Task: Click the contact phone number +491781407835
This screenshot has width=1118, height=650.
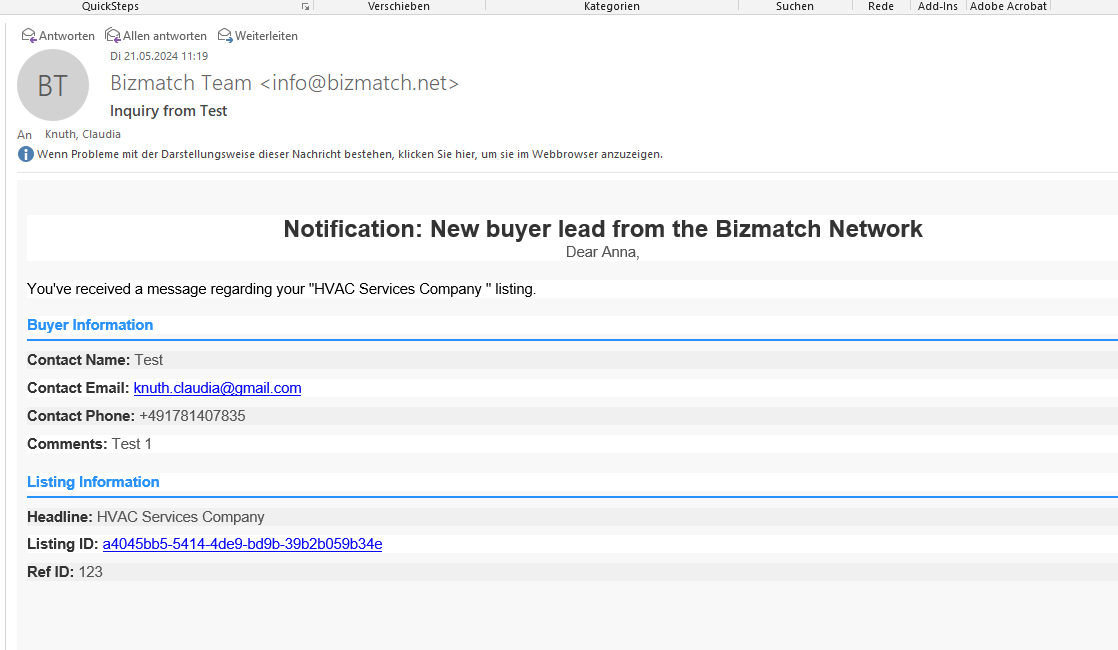Action: [x=192, y=416]
